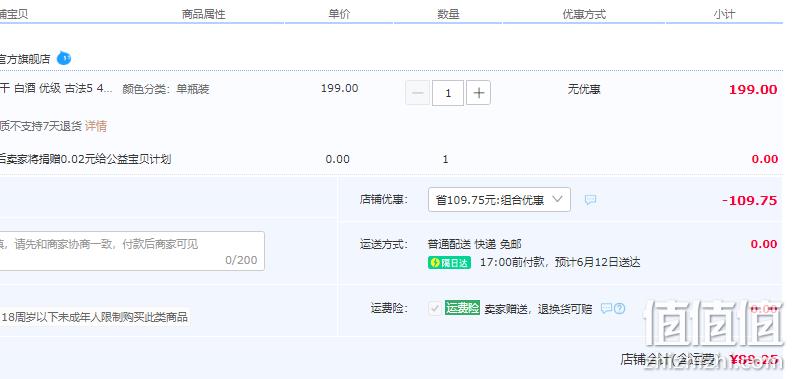The width and height of the screenshot is (793, 379).
Task: Click the blue shop badge icon beside 官方旗舰店
Action: [64, 59]
